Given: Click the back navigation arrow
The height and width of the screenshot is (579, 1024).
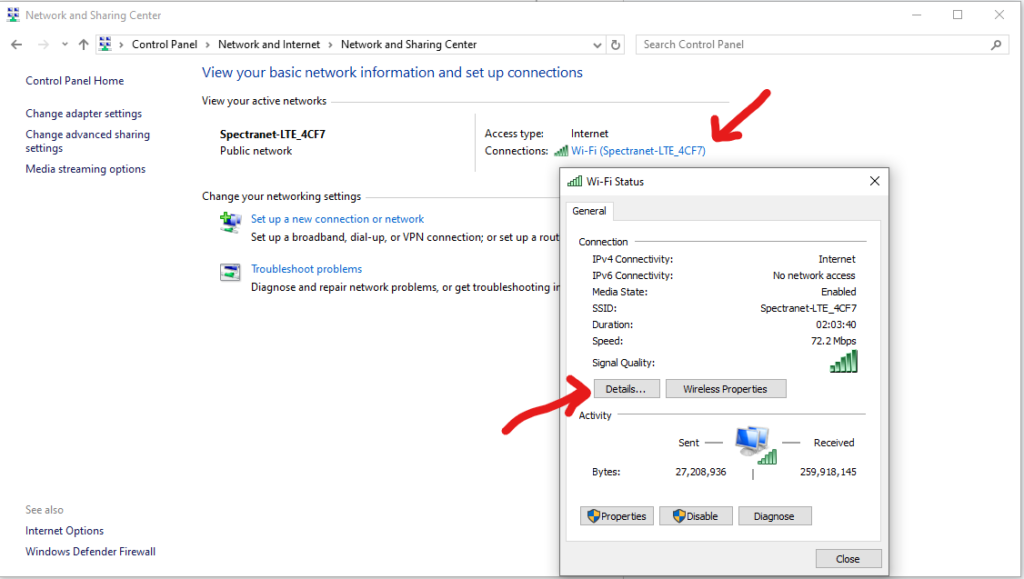Looking at the screenshot, I should [16, 44].
